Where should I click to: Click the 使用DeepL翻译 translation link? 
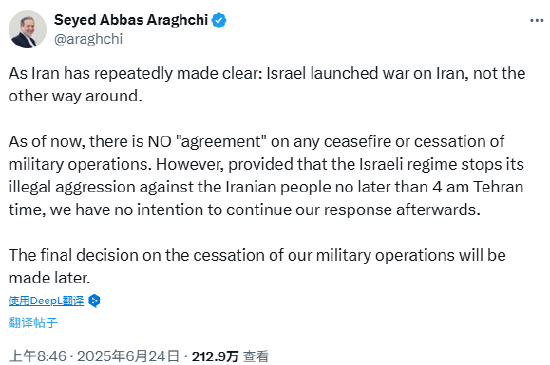tap(46, 301)
